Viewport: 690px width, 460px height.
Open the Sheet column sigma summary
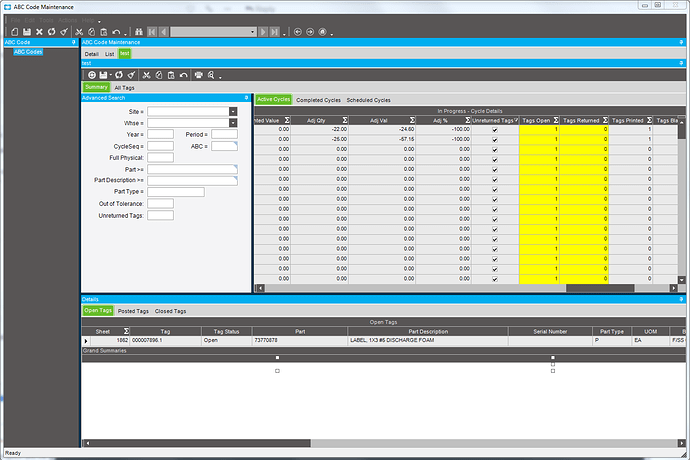126,331
